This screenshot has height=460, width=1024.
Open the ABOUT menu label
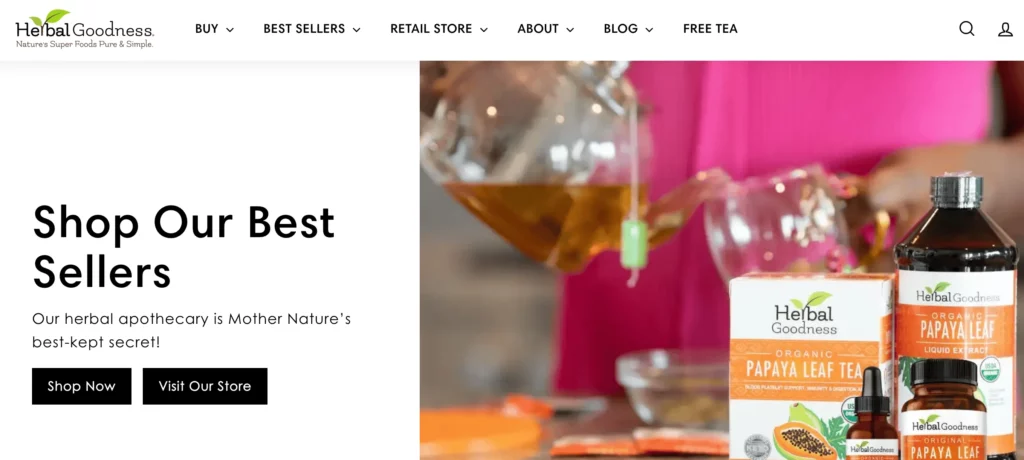coord(538,29)
